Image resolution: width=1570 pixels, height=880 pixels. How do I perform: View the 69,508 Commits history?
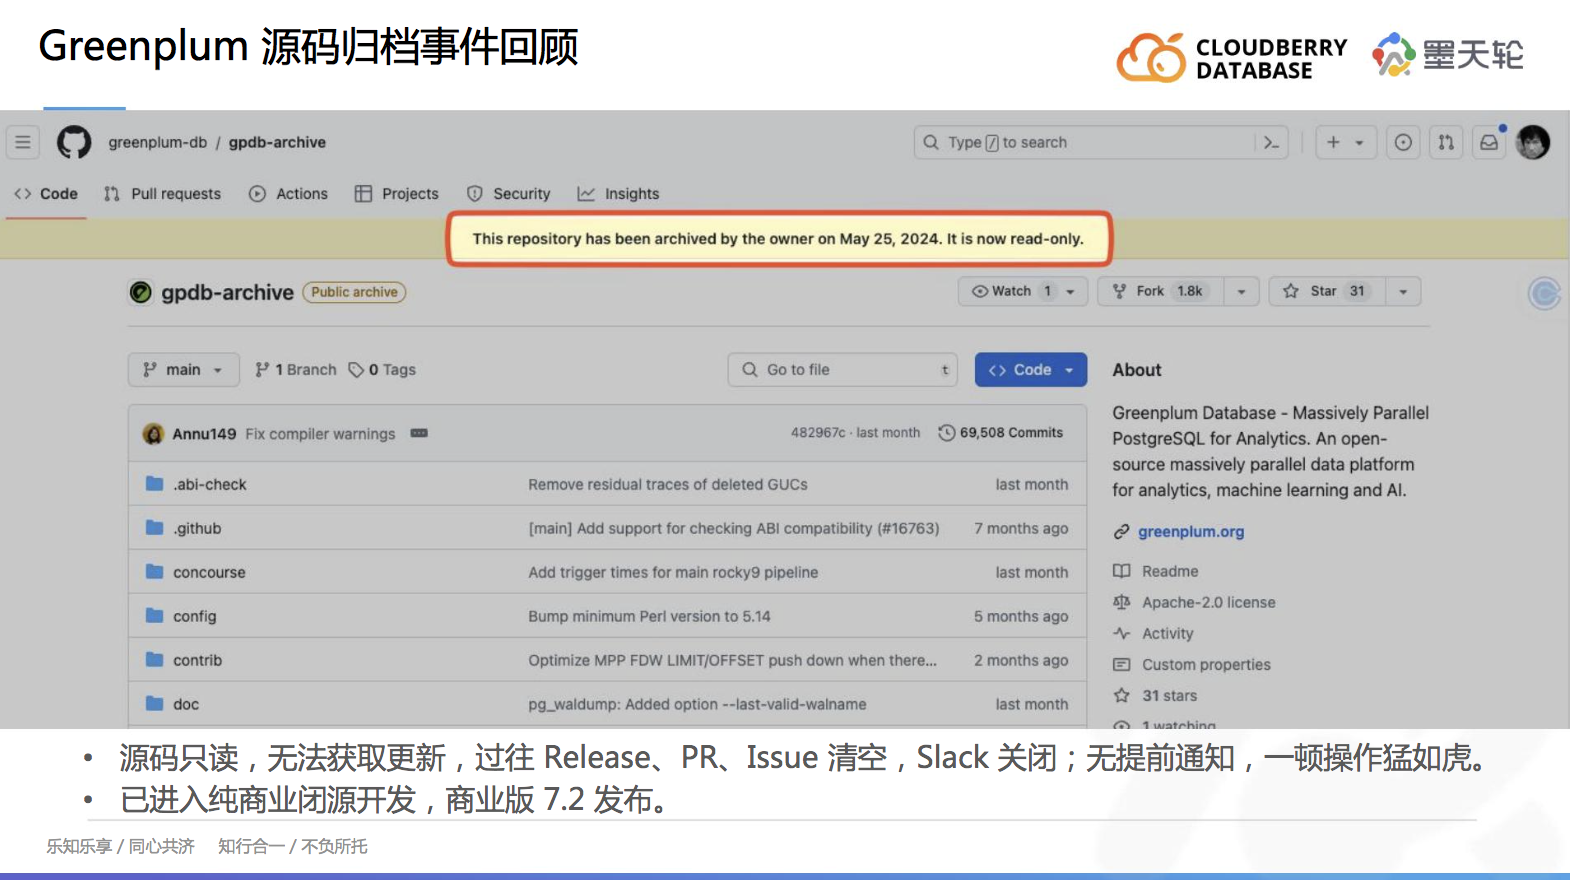click(x=1000, y=433)
